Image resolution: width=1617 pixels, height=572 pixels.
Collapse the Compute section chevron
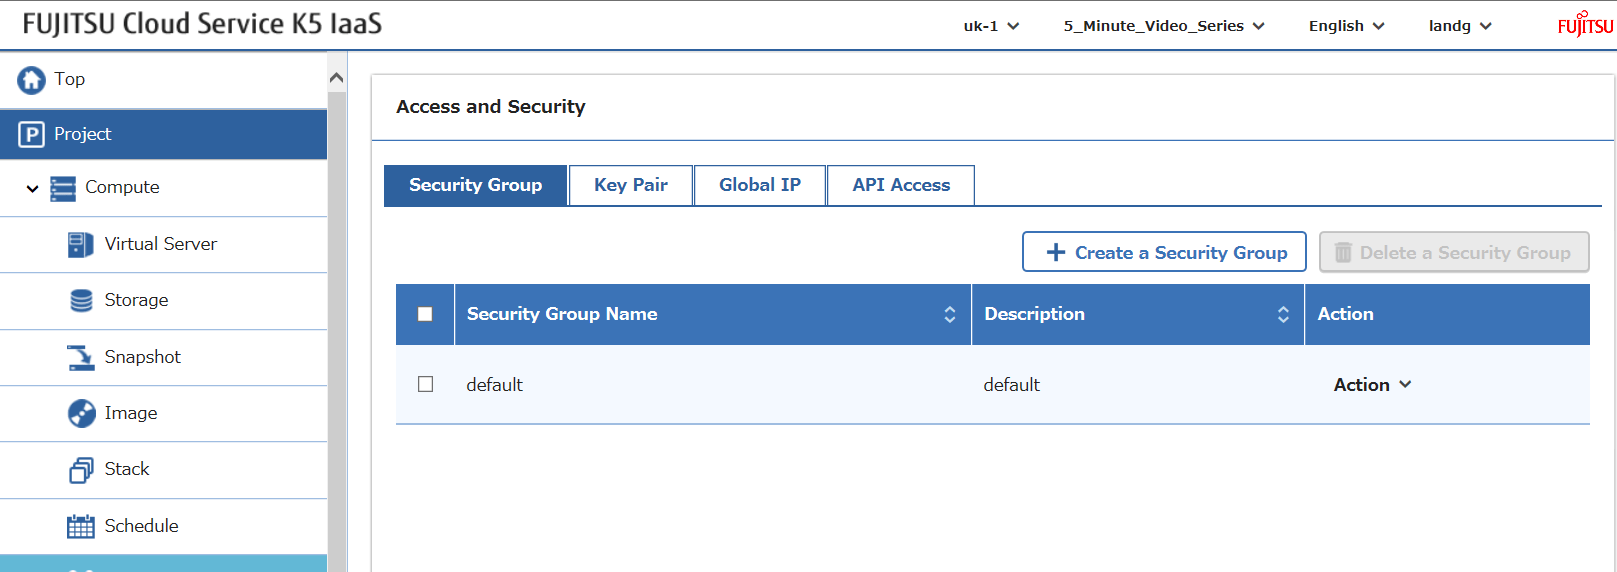[32, 188]
